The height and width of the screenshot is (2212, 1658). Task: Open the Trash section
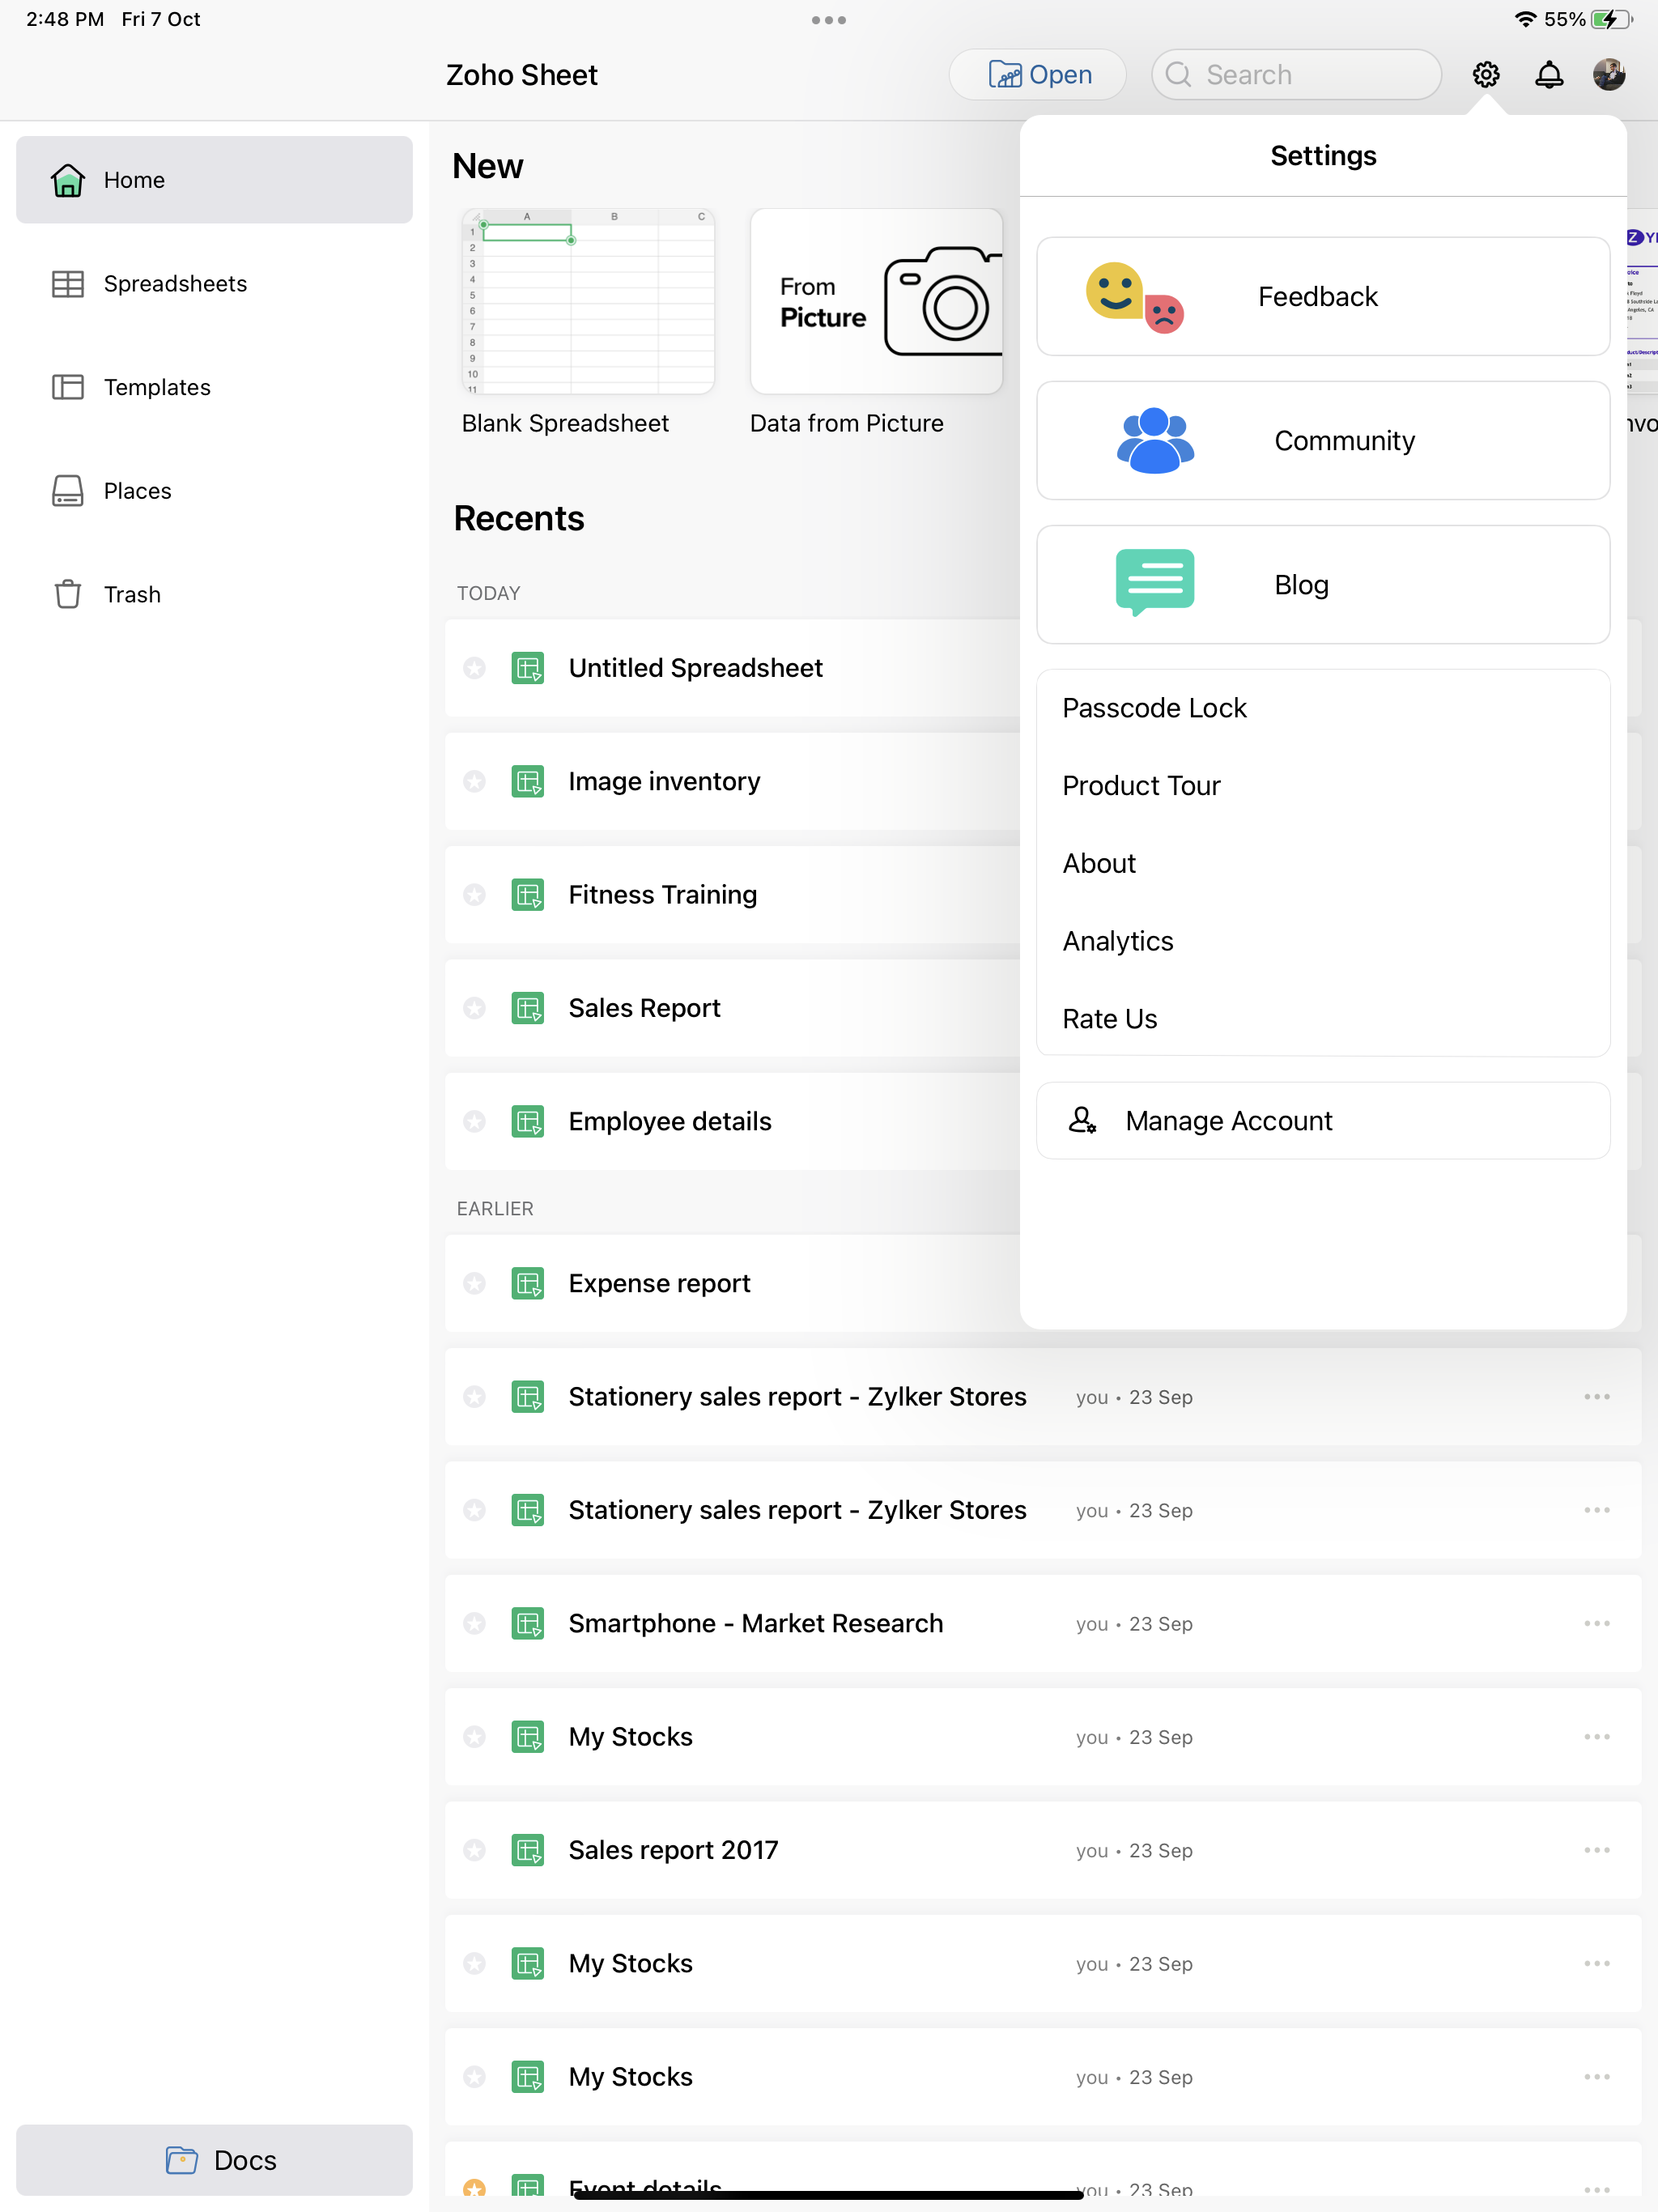[x=132, y=595]
